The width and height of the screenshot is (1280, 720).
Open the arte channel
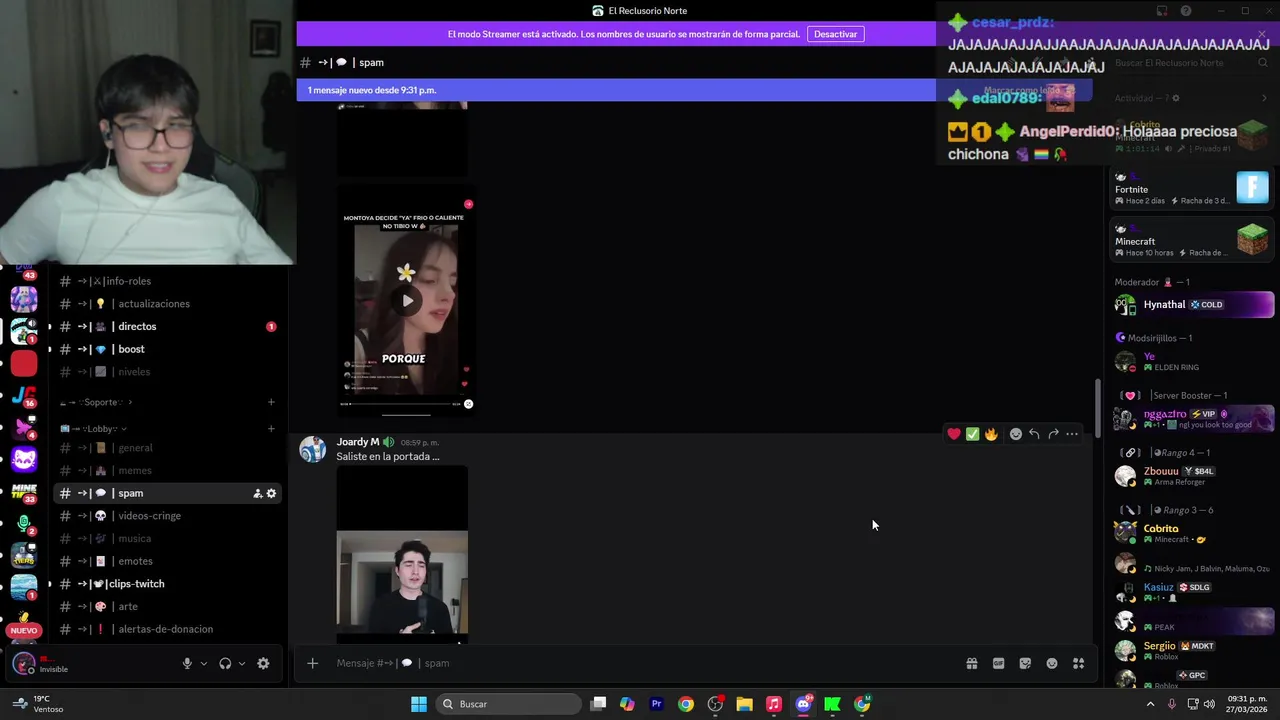(168, 607)
